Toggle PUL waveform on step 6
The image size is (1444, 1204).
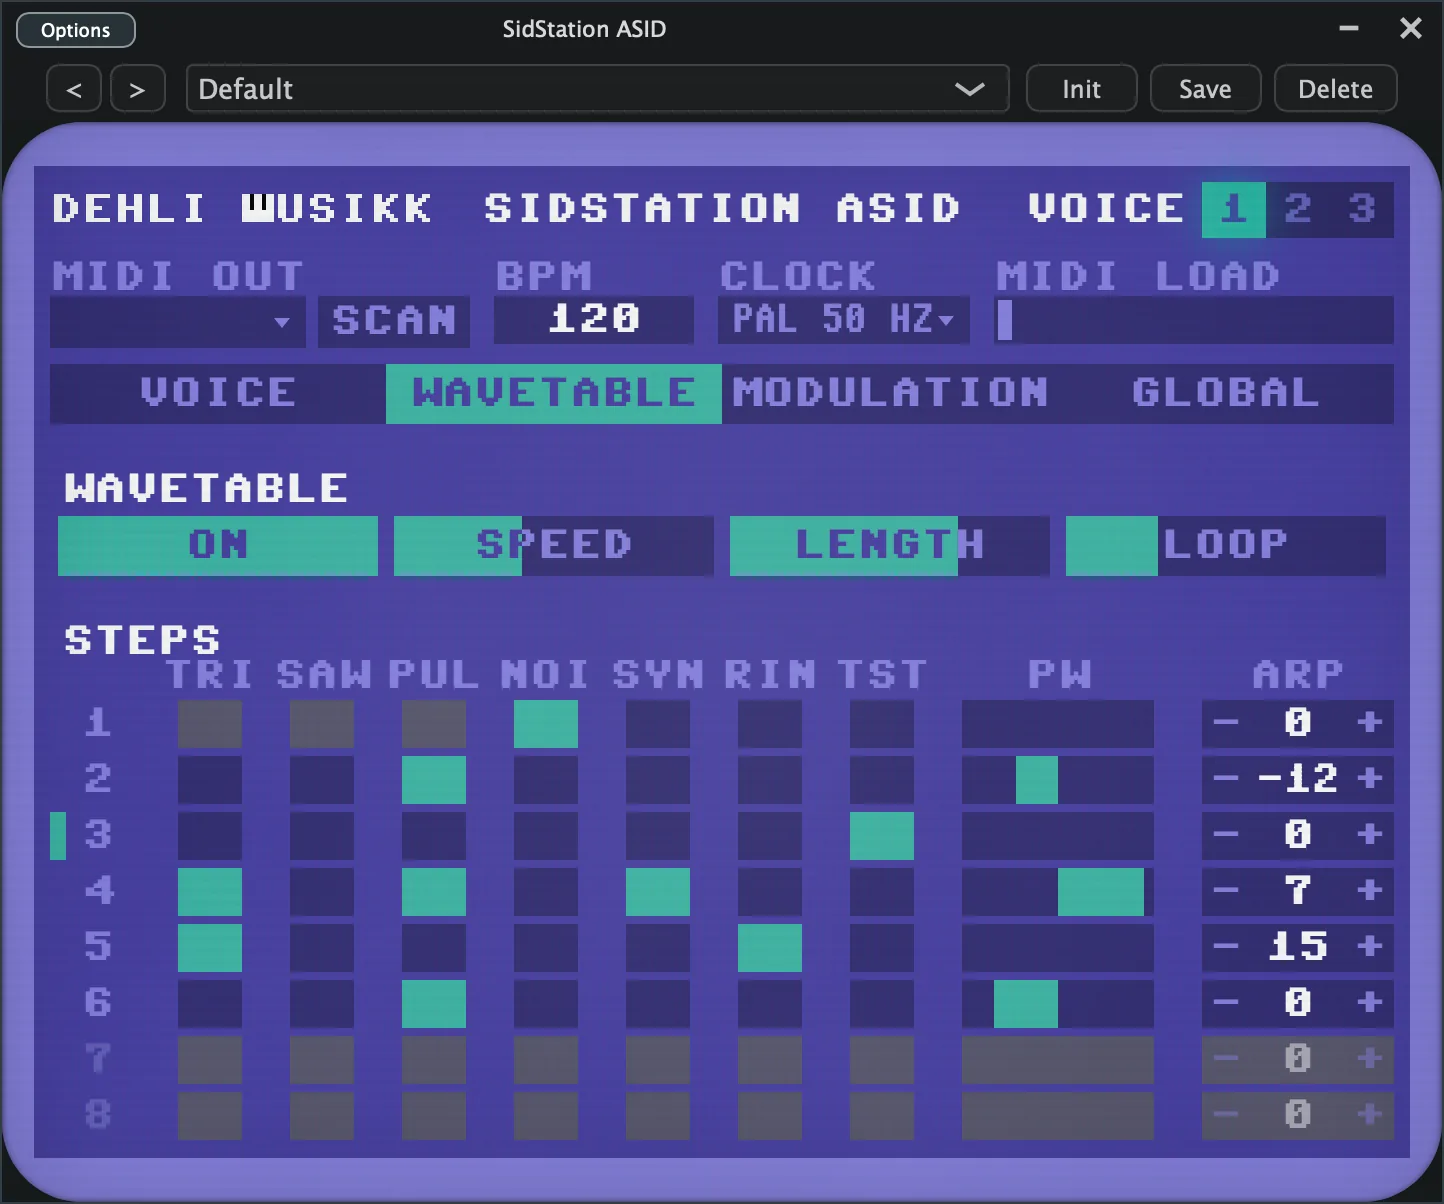click(x=434, y=1004)
